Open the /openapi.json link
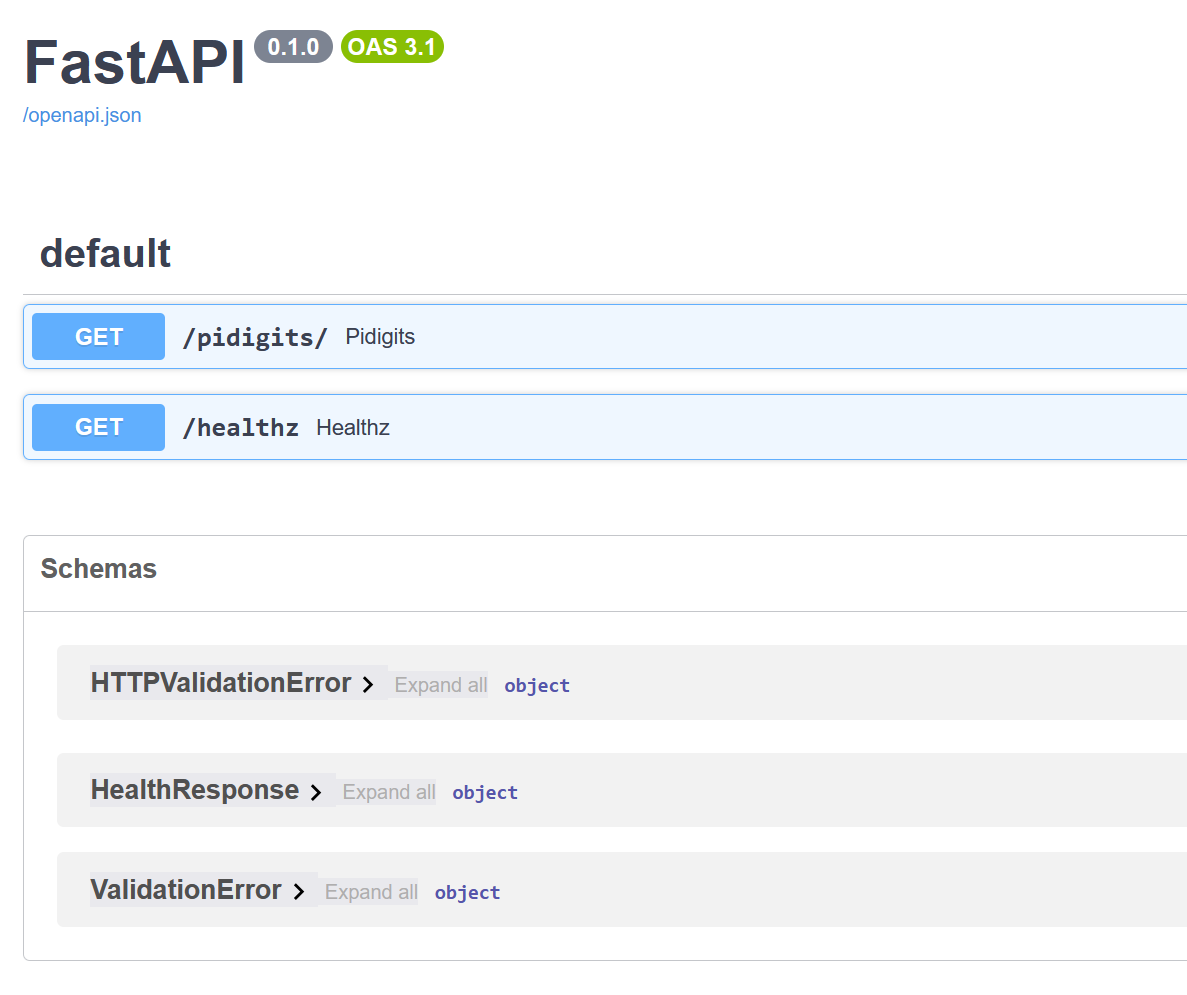 (82, 115)
